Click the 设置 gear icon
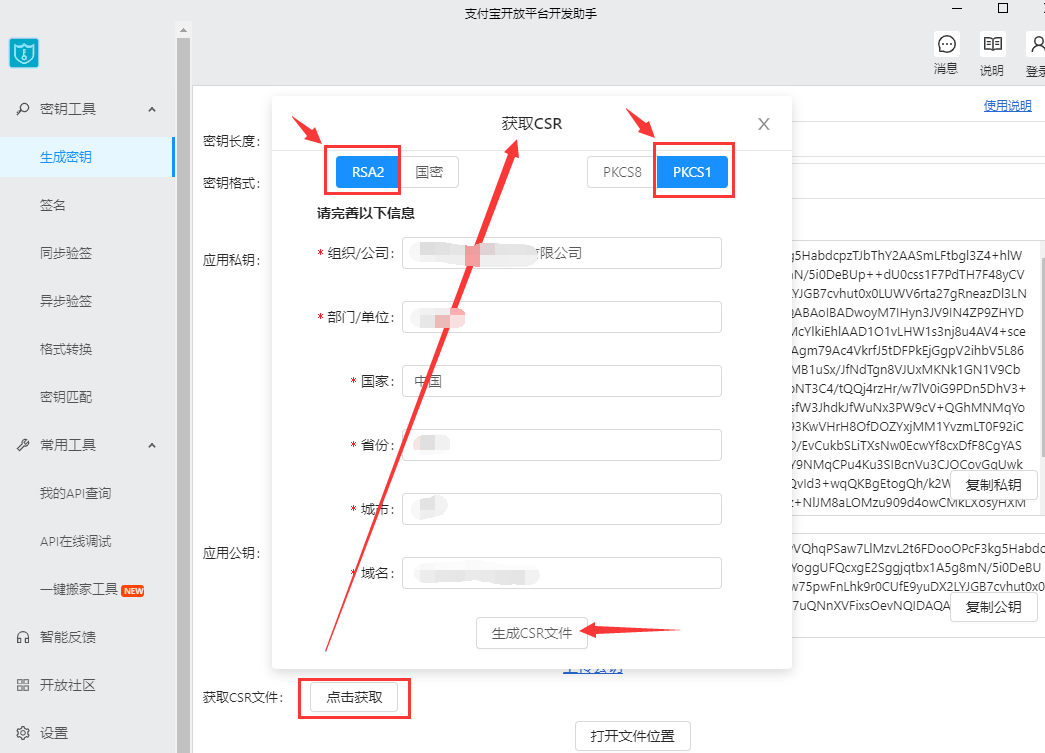1045x753 pixels. coord(23,733)
